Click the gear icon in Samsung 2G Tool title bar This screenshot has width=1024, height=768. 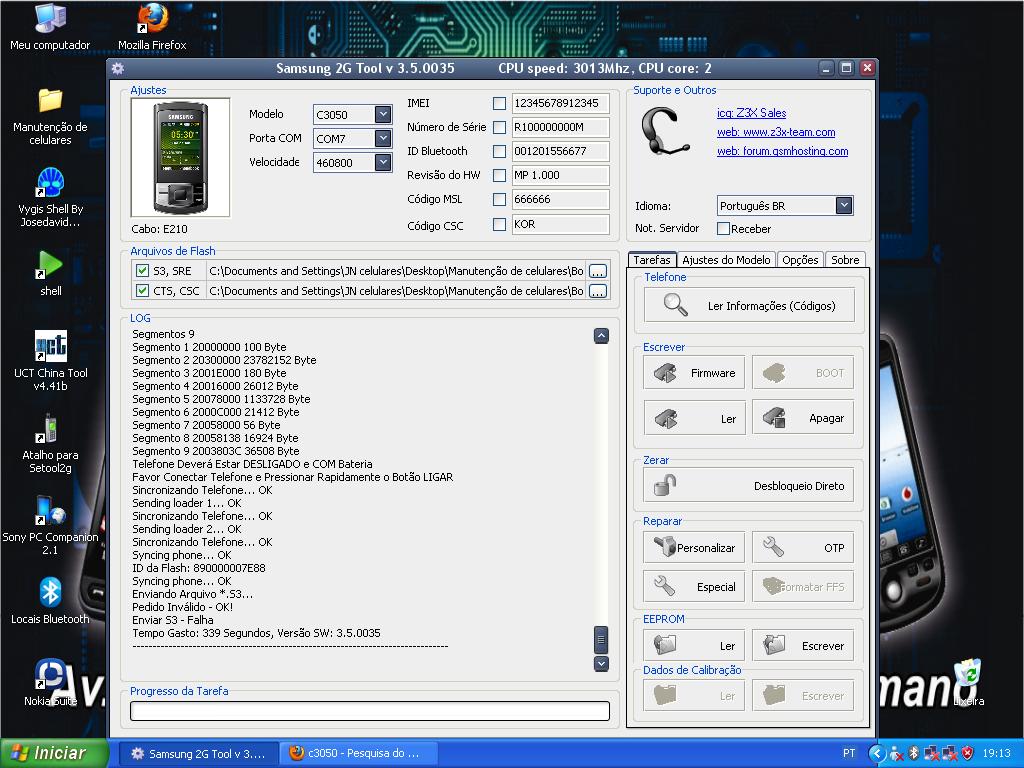click(118, 68)
